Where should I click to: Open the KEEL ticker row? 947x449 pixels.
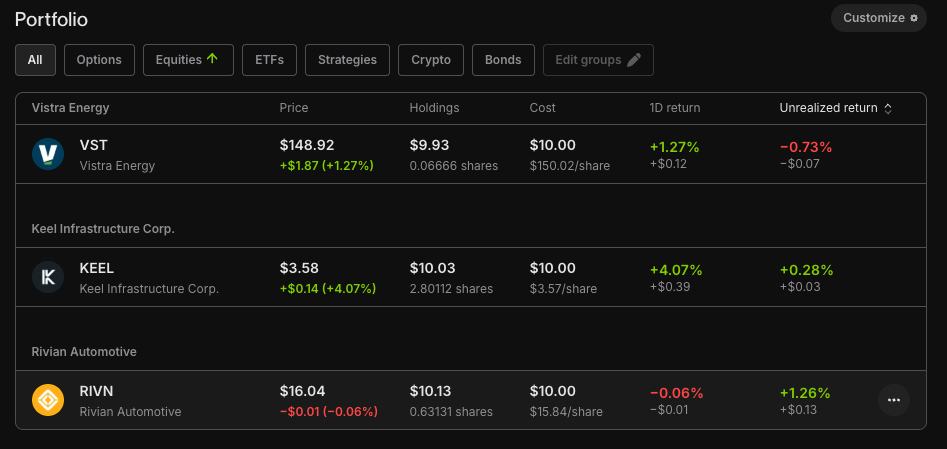tap(470, 277)
